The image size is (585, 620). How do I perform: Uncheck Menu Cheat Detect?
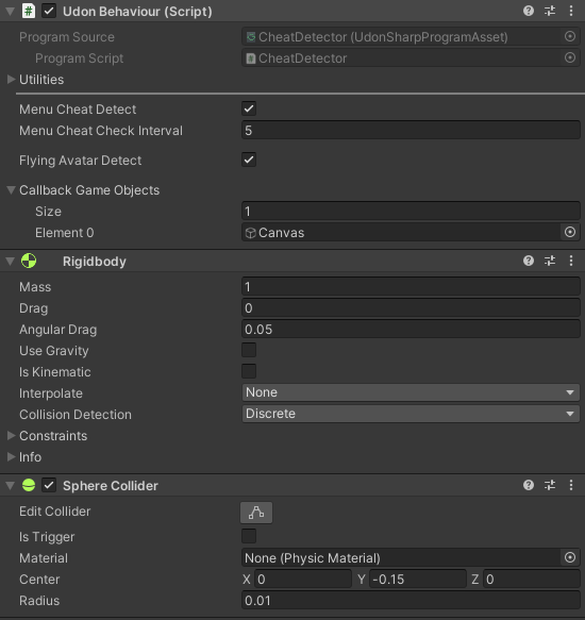[249, 109]
